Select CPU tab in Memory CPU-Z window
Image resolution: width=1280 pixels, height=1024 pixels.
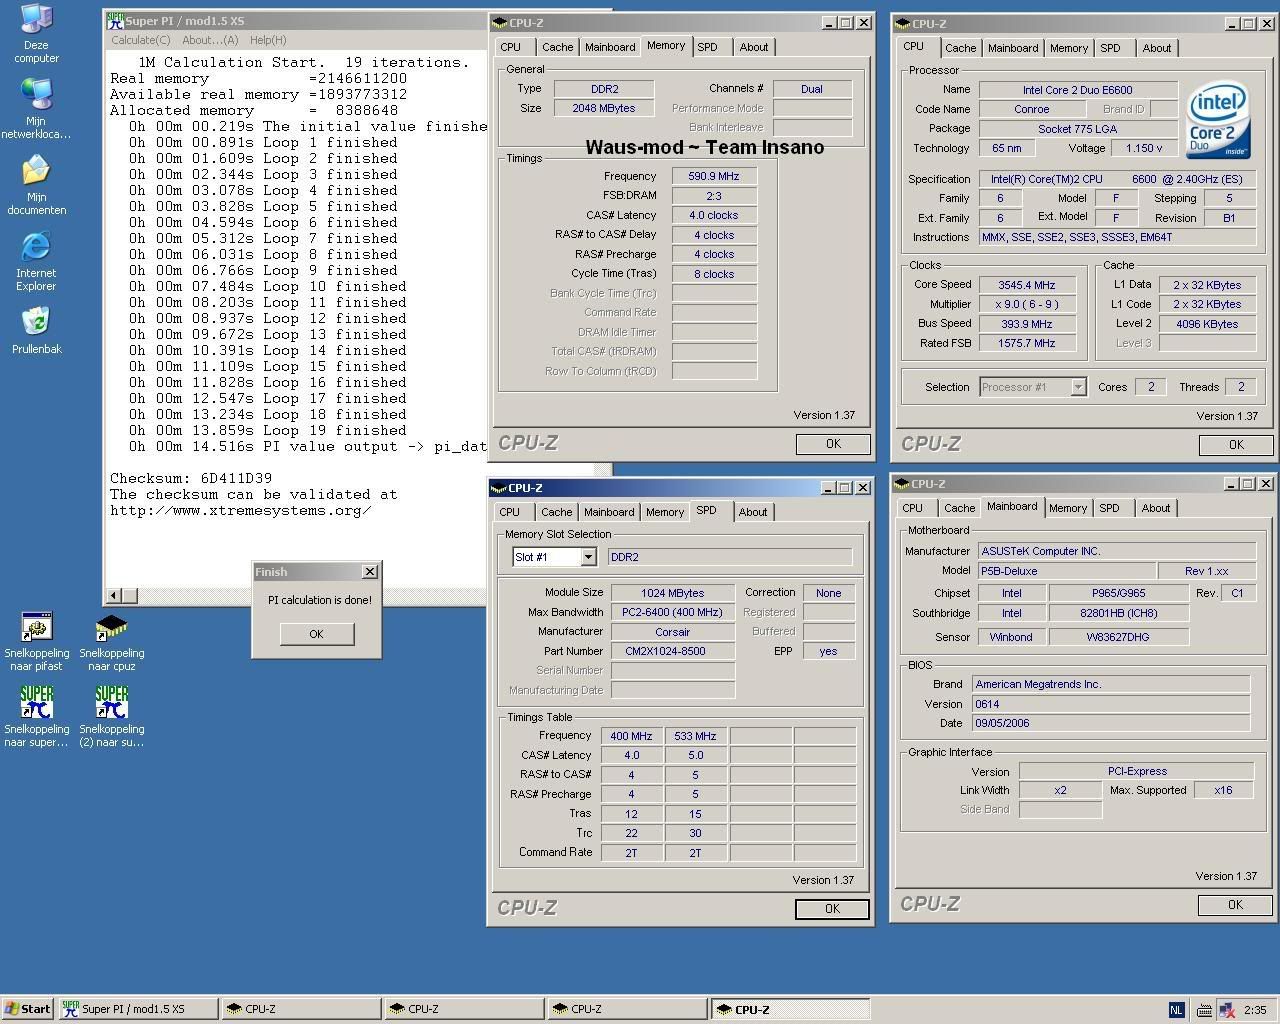tap(511, 47)
